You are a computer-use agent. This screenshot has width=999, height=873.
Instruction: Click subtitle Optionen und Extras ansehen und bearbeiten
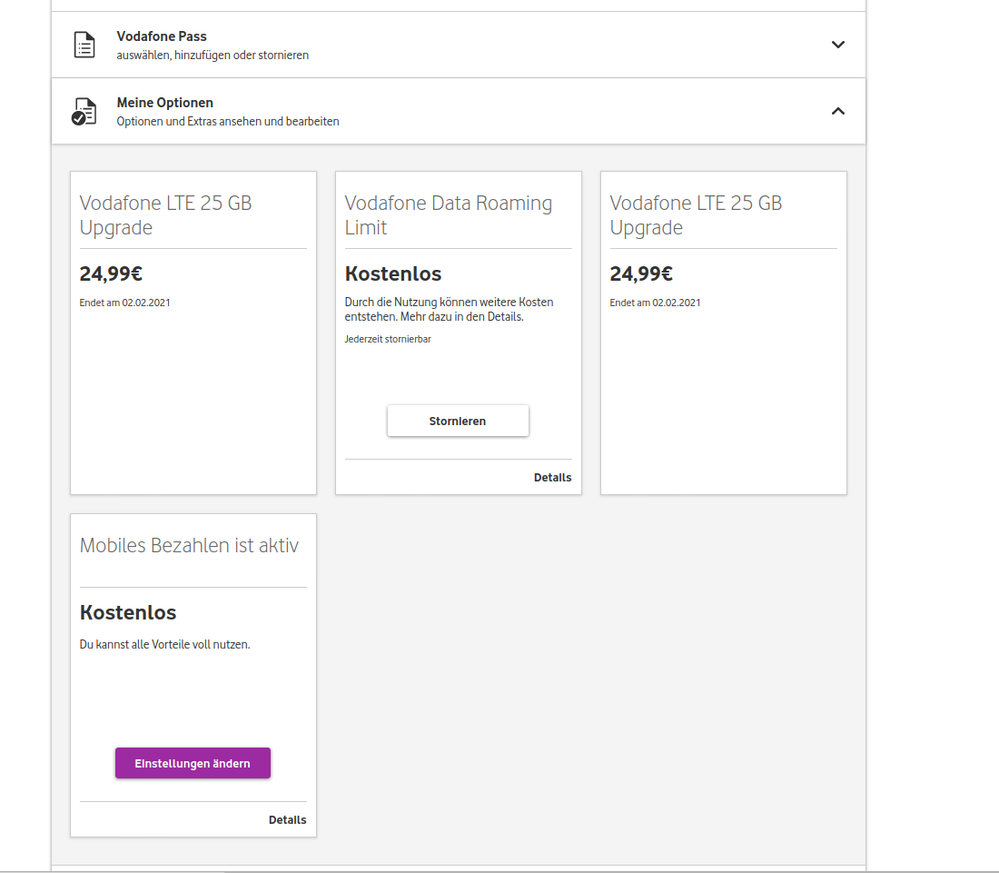pos(228,121)
